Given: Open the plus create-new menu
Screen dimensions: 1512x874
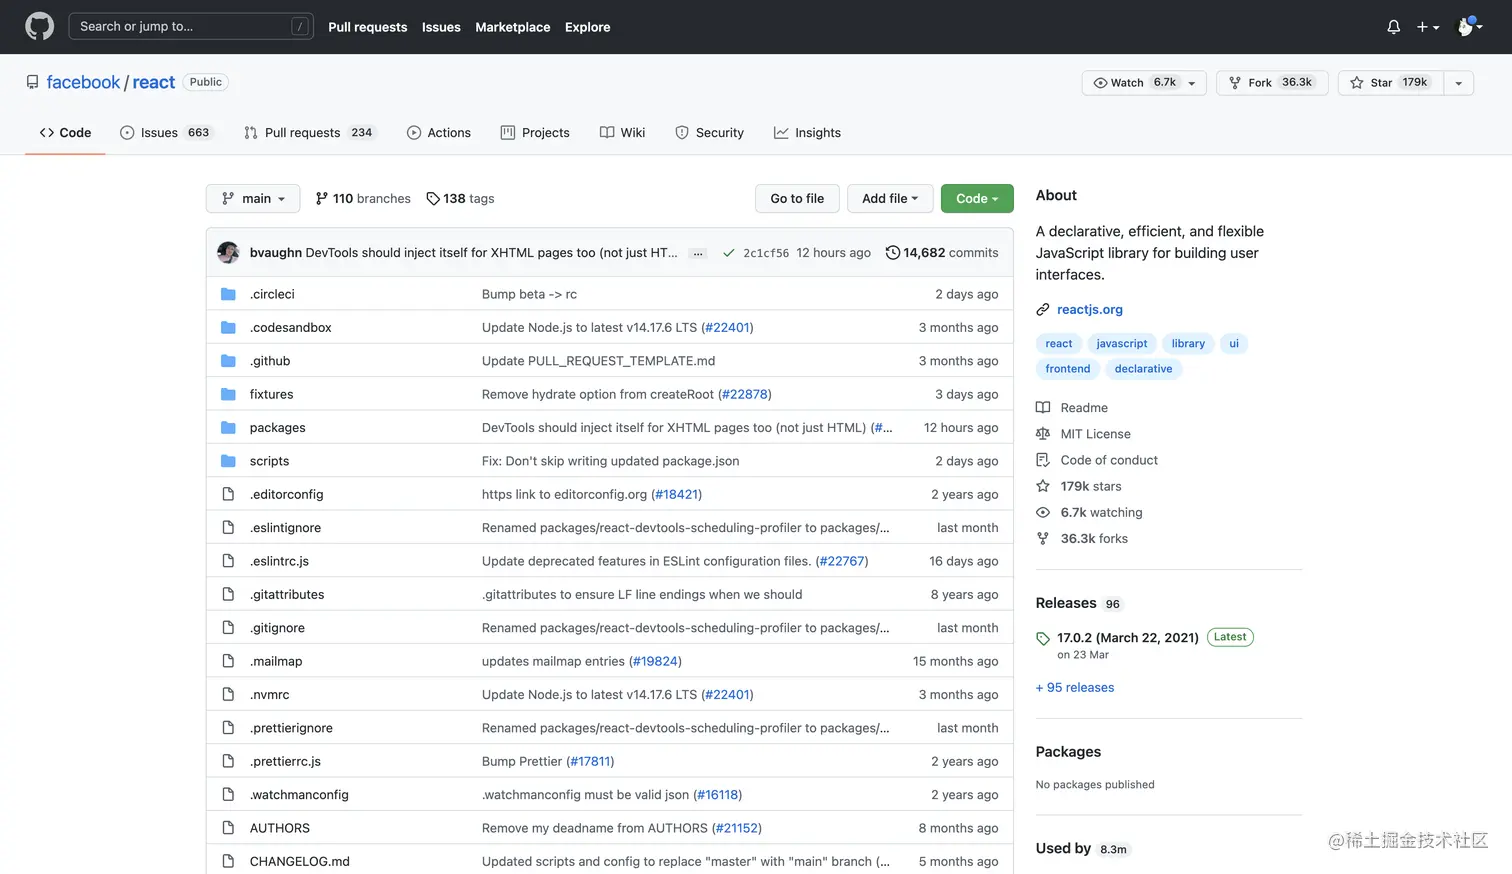Looking at the screenshot, I should pos(1427,27).
